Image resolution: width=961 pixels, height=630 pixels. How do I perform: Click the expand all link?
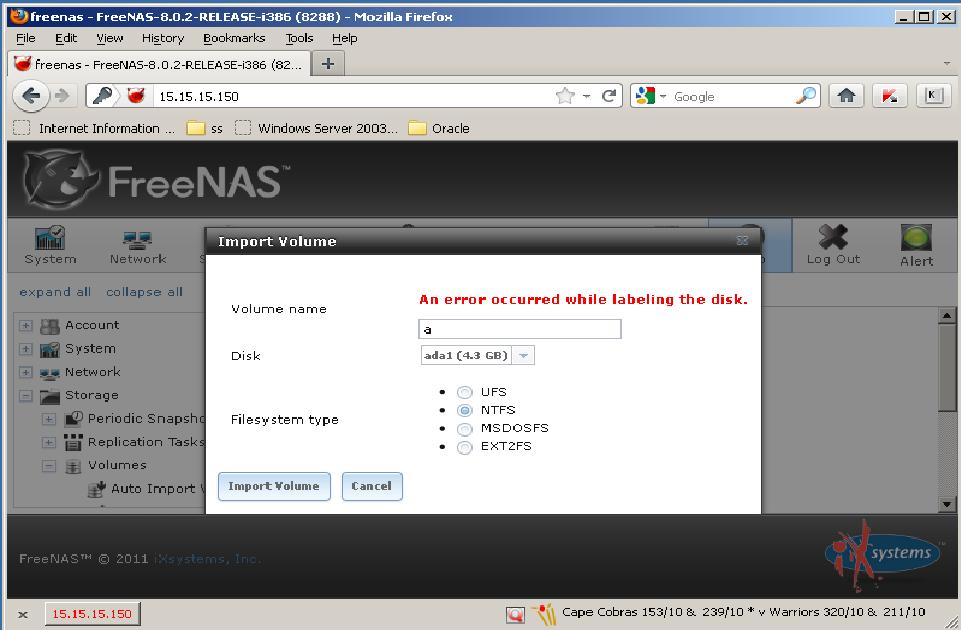click(x=55, y=292)
